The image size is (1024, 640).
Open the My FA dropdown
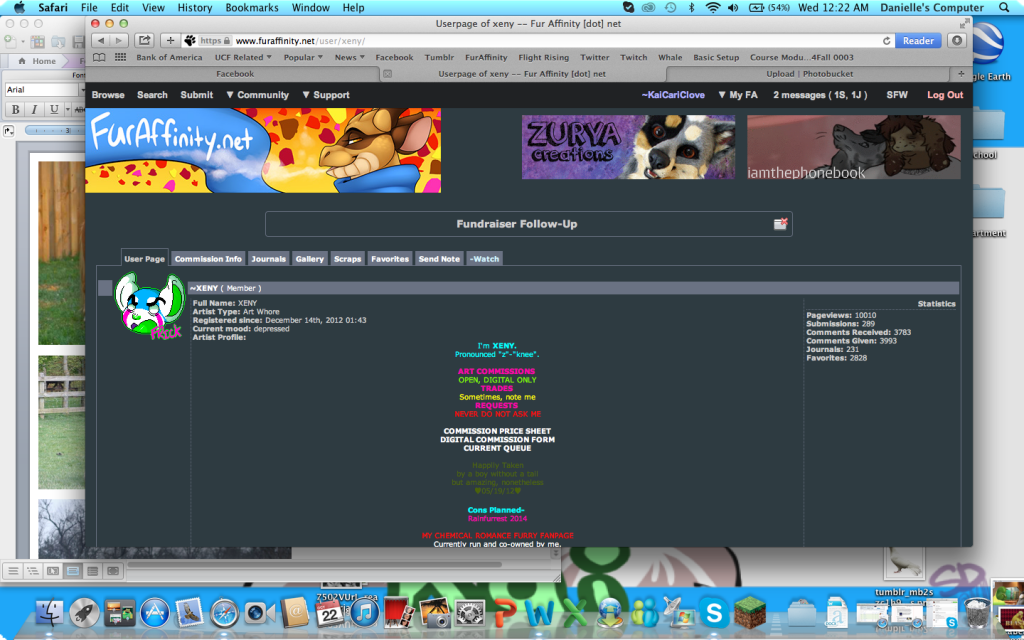click(737, 95)
